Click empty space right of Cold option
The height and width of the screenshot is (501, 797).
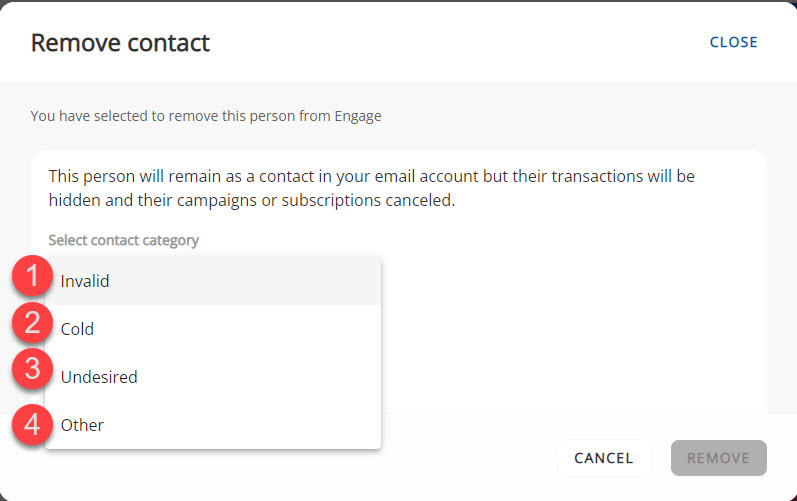[x=250, y=329]
